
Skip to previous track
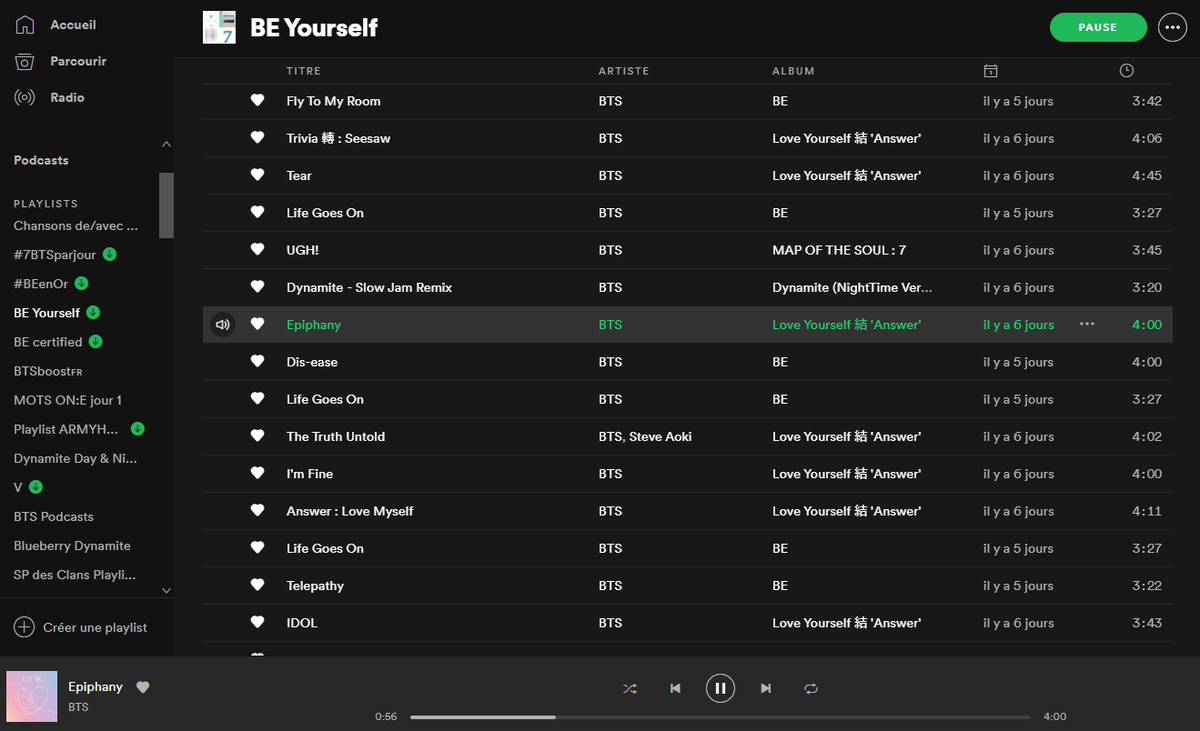tap(675, 689)
